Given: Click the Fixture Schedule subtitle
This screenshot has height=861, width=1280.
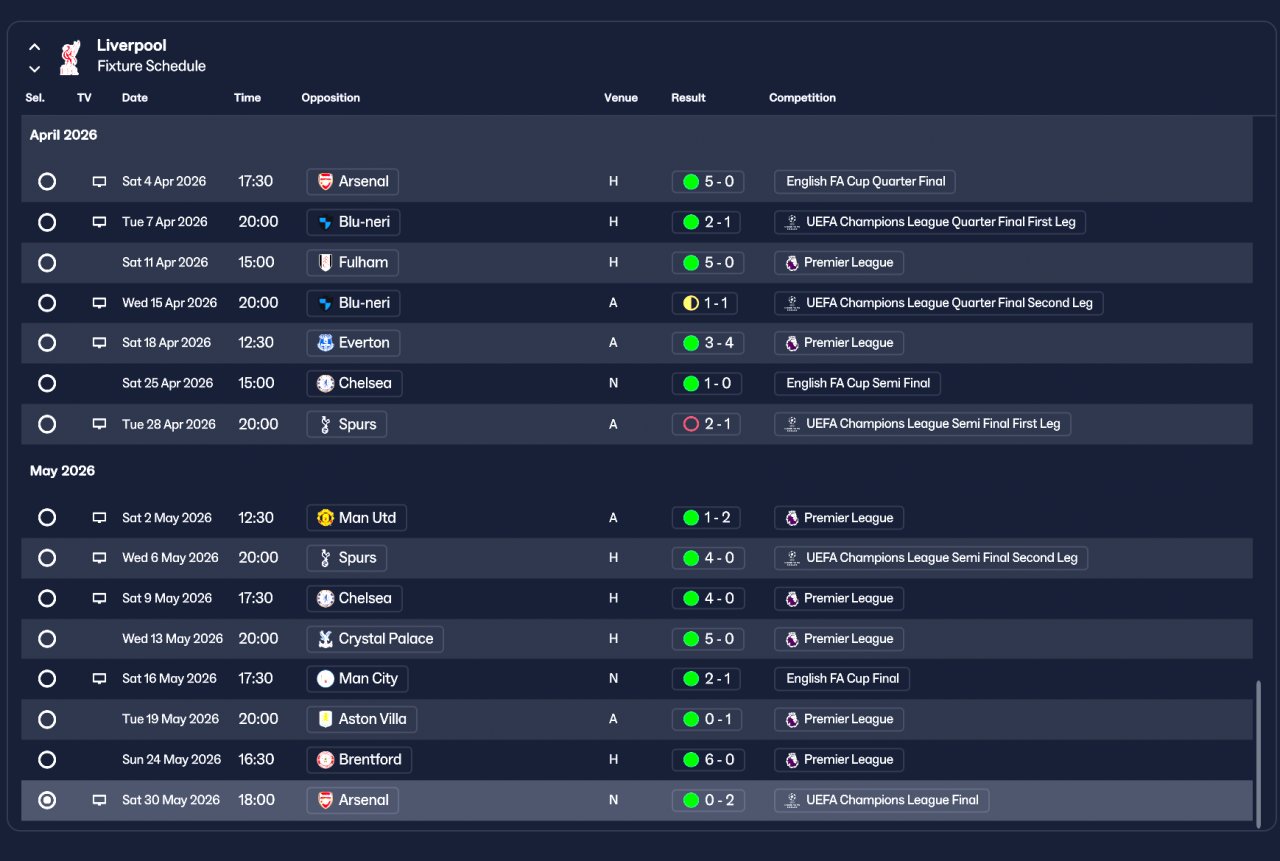Looking at the screenshot, I should (151, 67).
